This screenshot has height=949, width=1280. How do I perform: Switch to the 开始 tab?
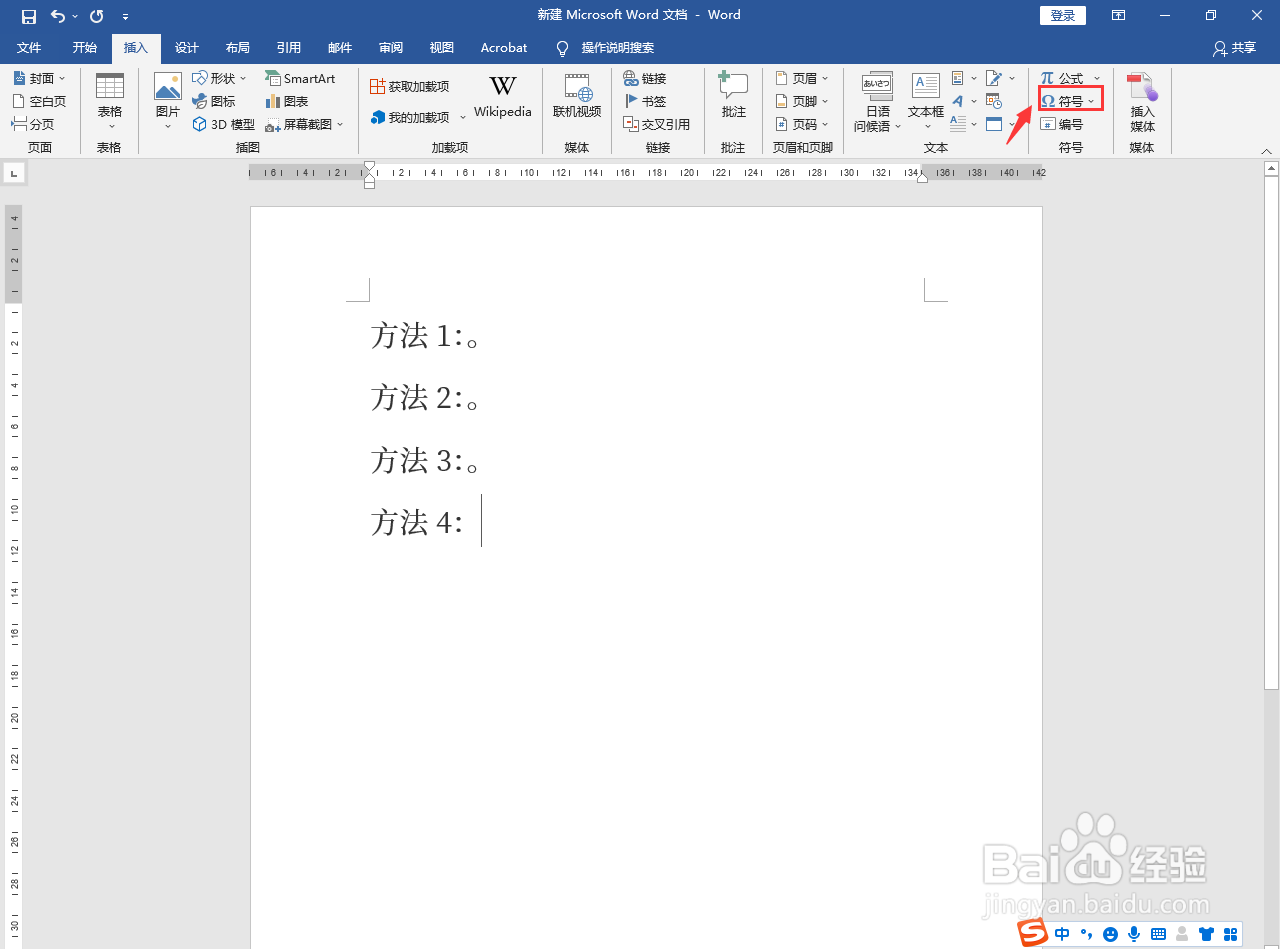click(x=85, y=47)
